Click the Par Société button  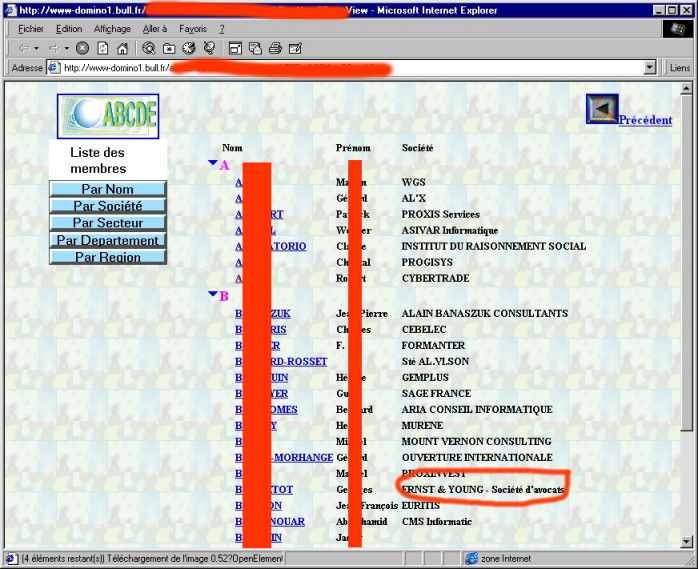click(x=108, y=206)
